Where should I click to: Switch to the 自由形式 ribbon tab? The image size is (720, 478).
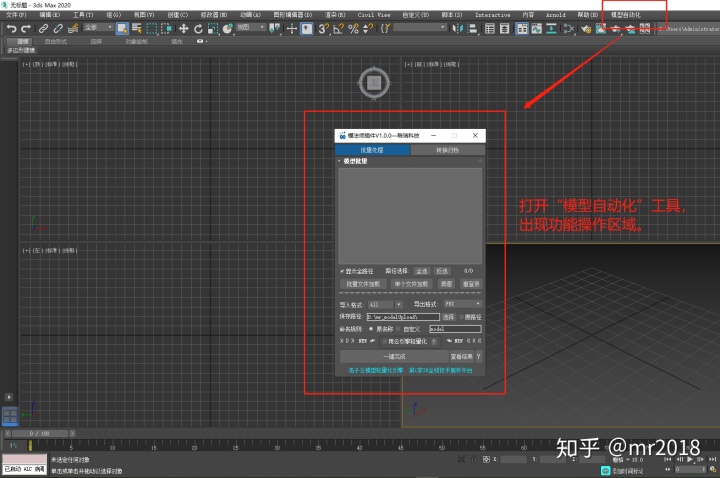click(x=56, y=41)
